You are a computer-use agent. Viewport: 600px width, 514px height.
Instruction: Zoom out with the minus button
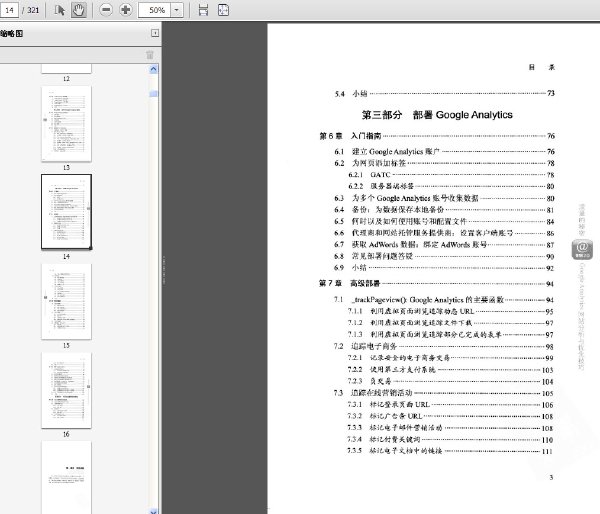(x=106, y=10)
